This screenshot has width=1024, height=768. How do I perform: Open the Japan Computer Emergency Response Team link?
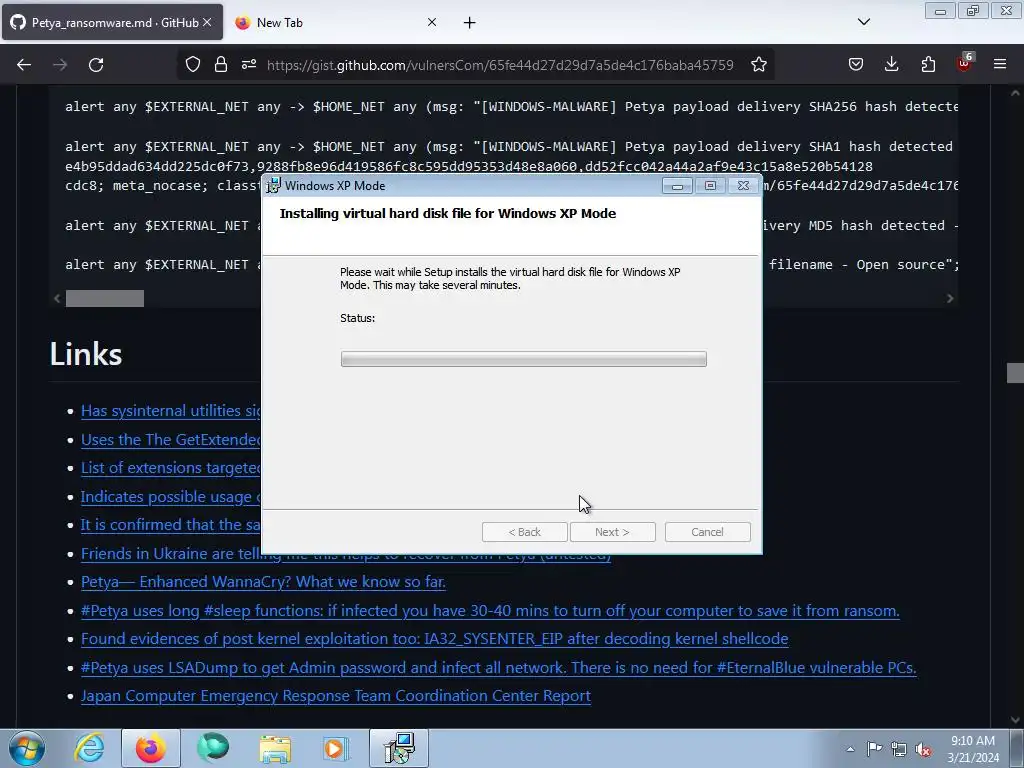coord(336,696)
